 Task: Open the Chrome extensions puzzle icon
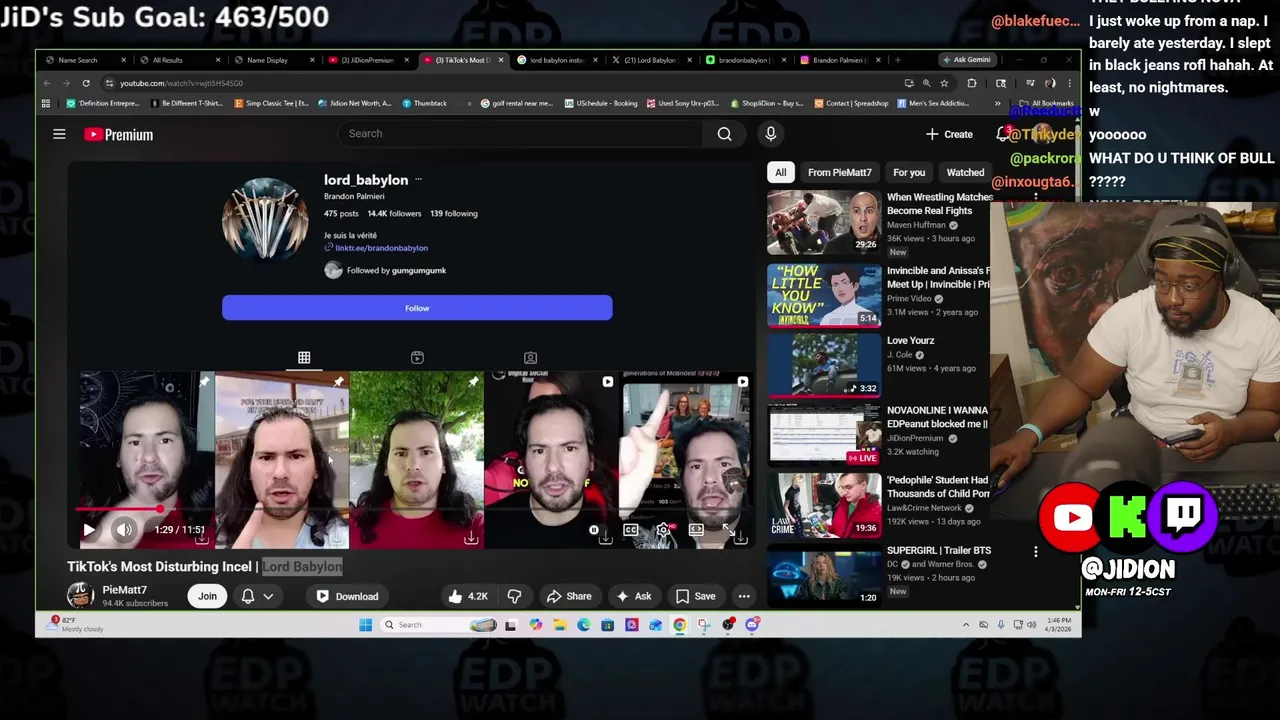(x=972, y=83)
